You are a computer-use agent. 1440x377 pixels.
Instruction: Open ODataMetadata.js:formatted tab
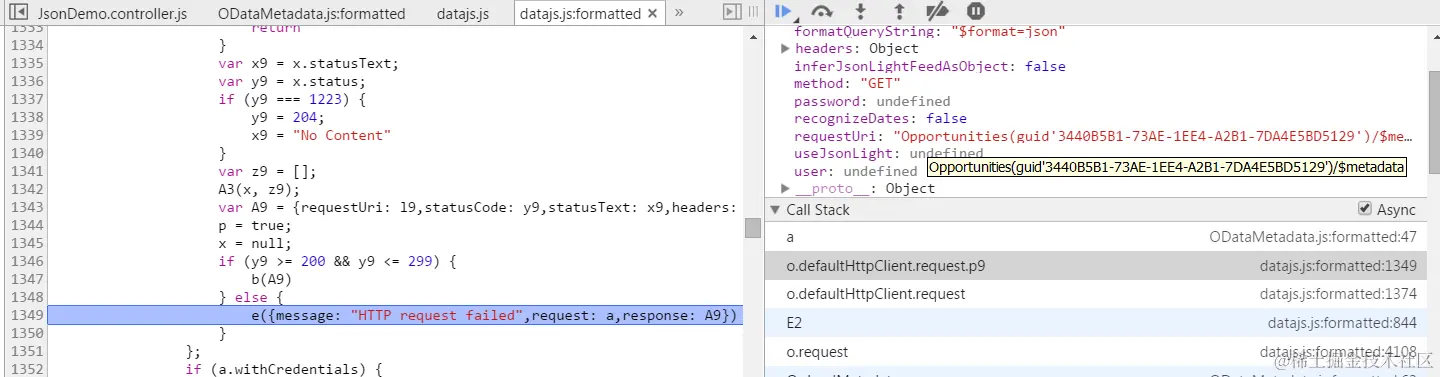pyautogui.click(x=312, y=14)
